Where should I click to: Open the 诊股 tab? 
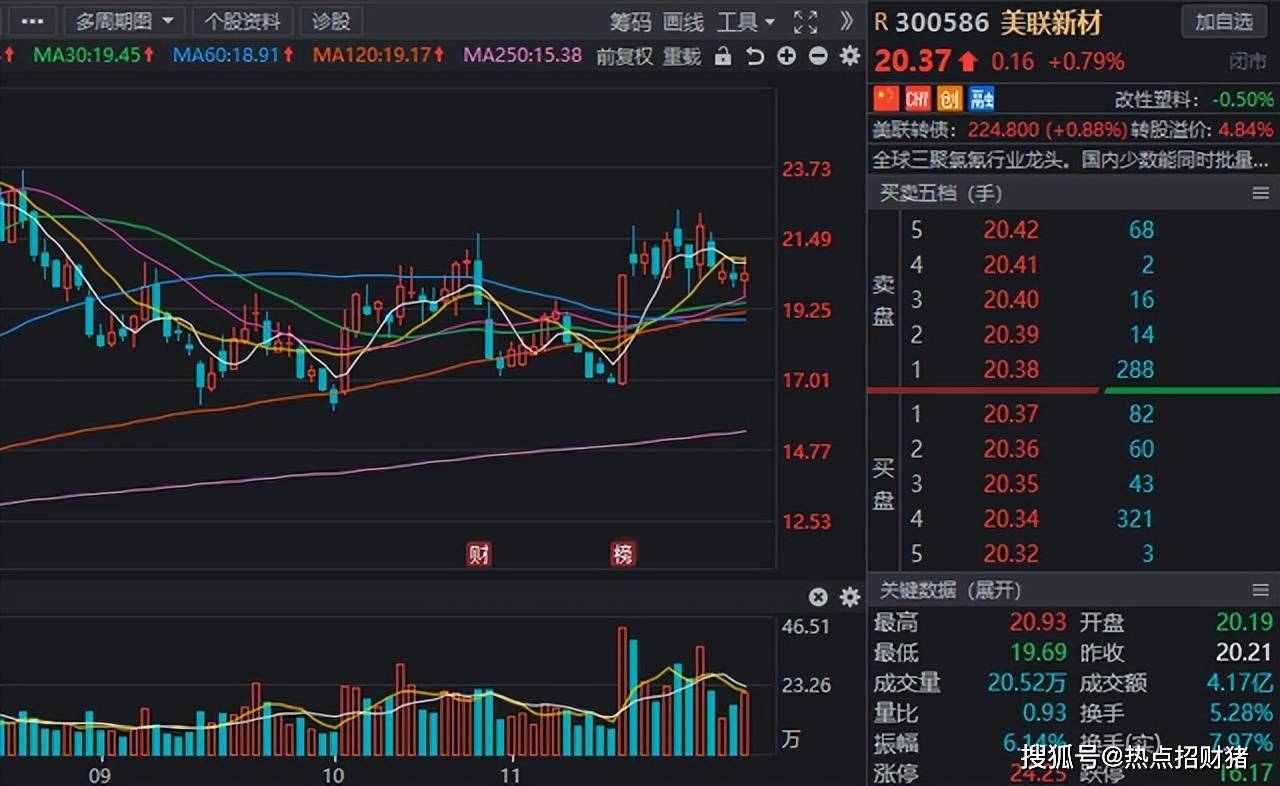click(332, 21)
